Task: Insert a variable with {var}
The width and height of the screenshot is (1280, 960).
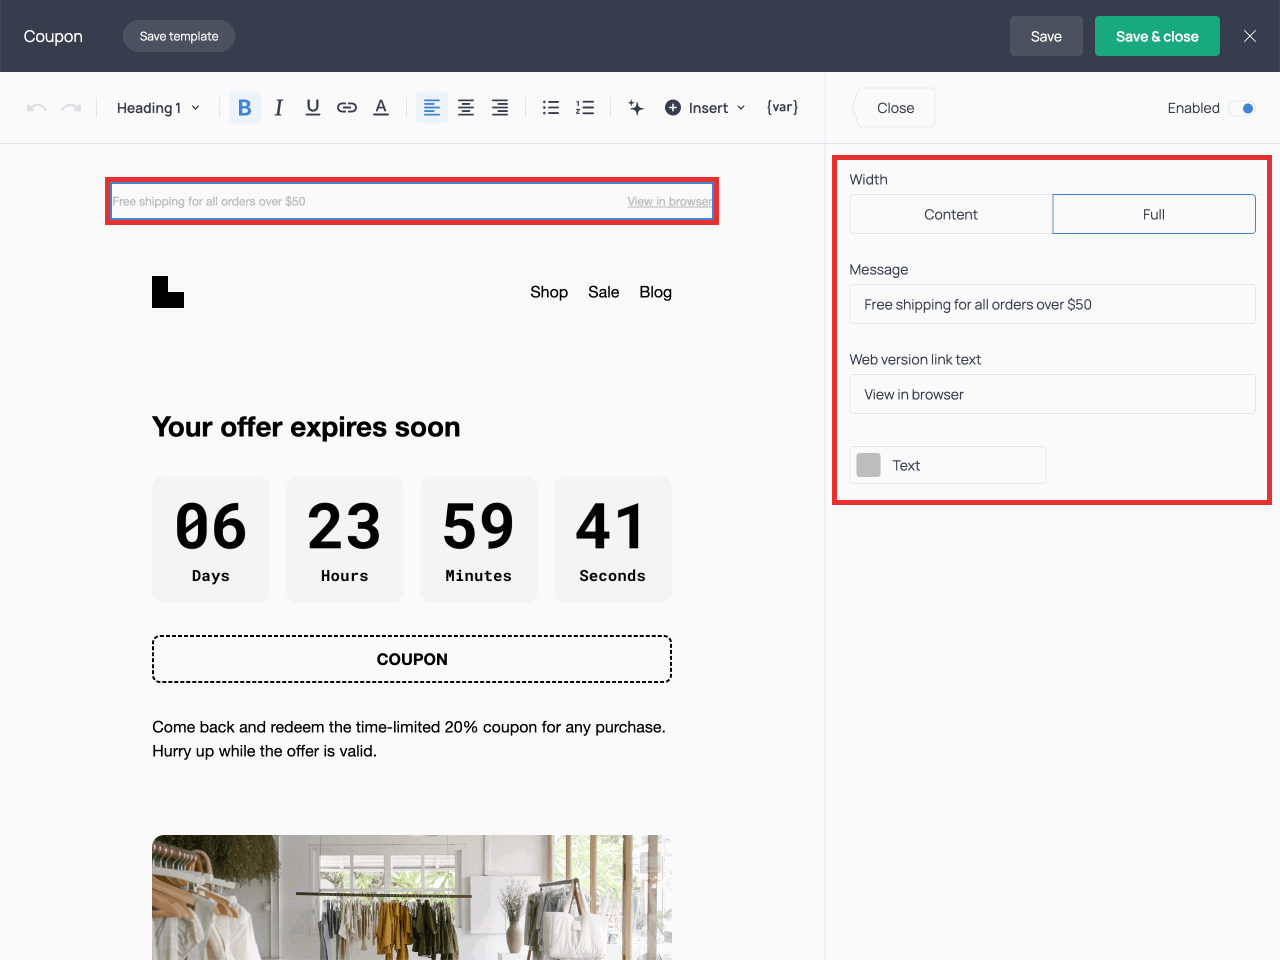Action: click(782, 108)
